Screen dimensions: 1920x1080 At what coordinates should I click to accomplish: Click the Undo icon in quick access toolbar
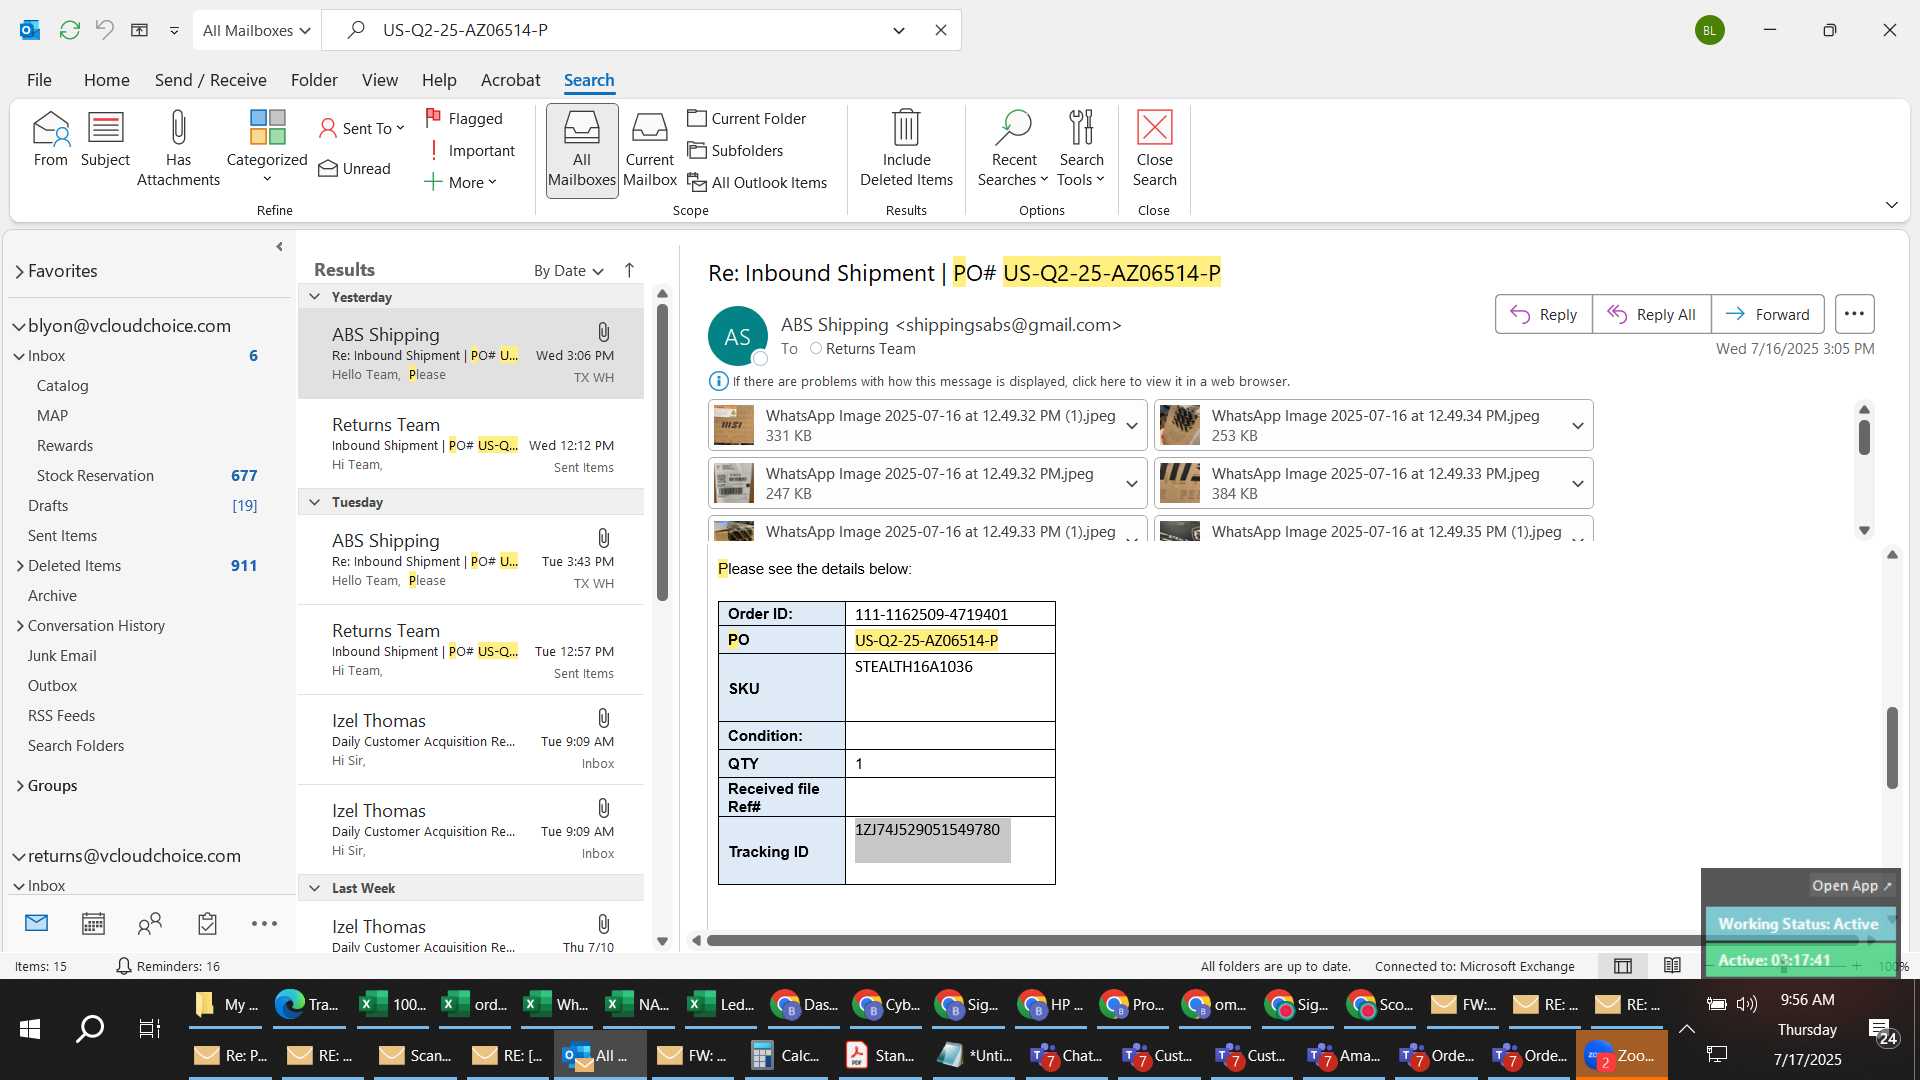pyautogui.click(x=104, y=30)
